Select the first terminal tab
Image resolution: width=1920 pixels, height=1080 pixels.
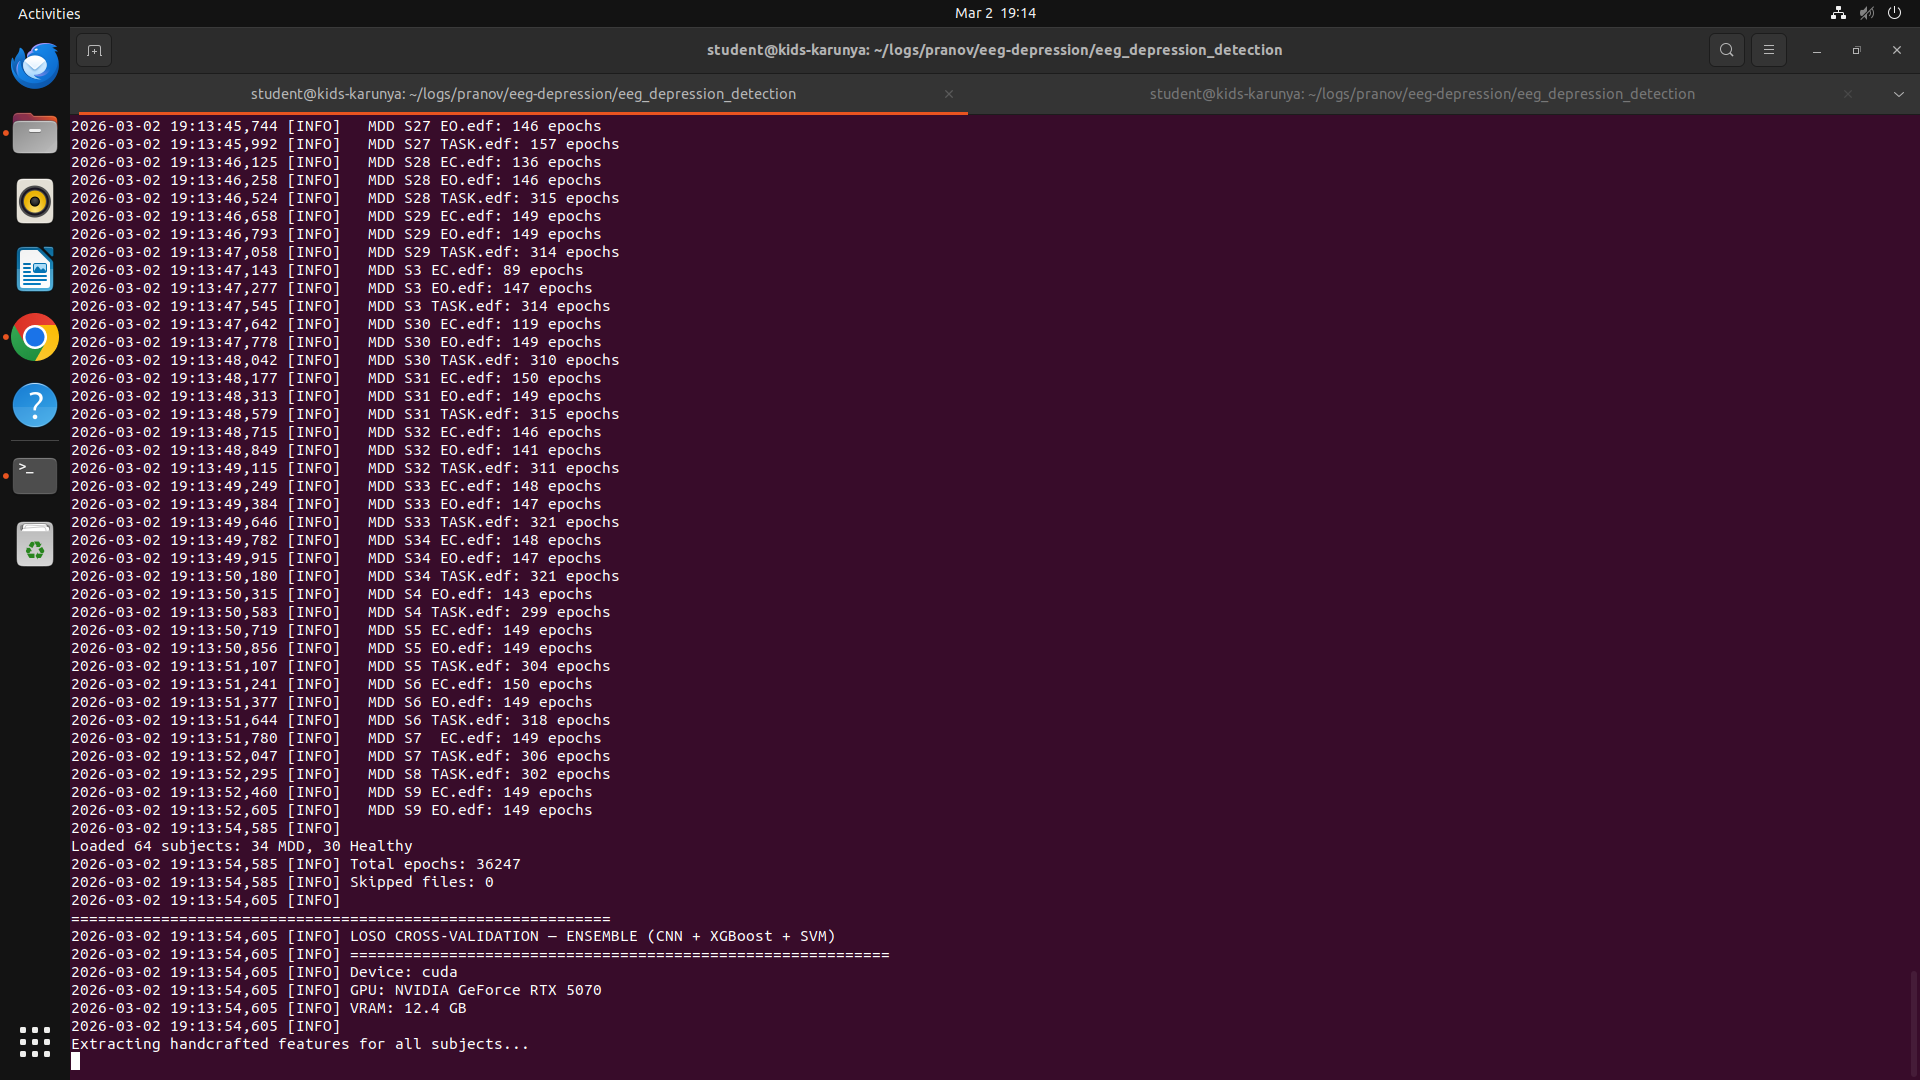pos(523,94)
